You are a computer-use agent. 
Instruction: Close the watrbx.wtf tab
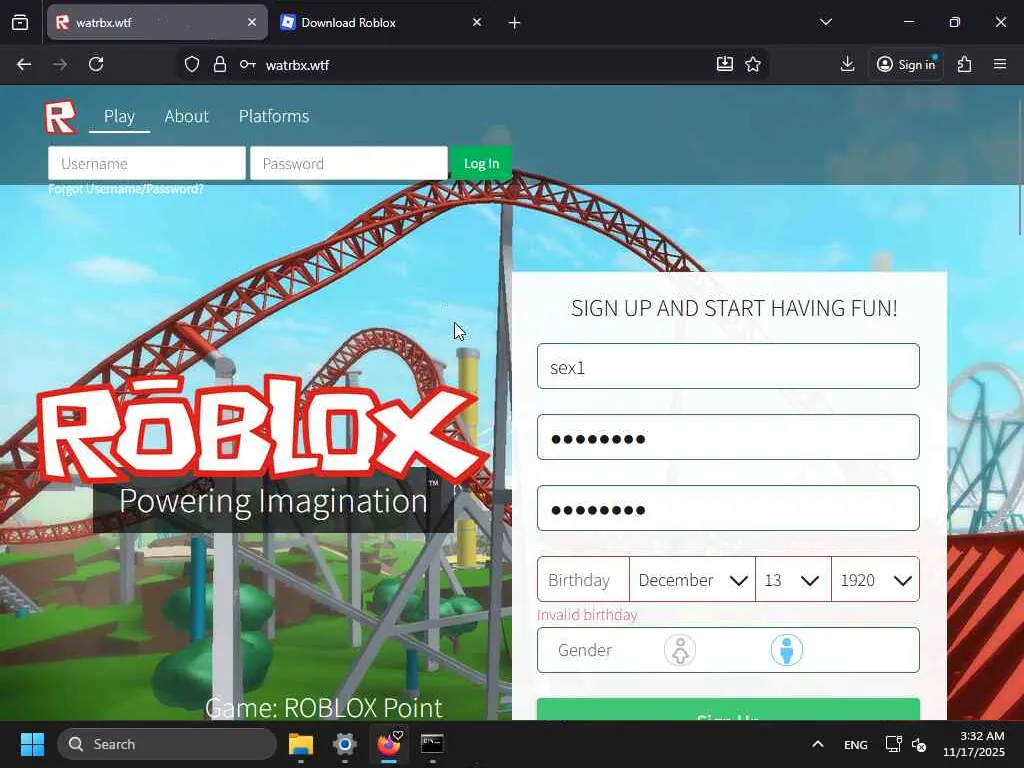[x=251, y=22]
